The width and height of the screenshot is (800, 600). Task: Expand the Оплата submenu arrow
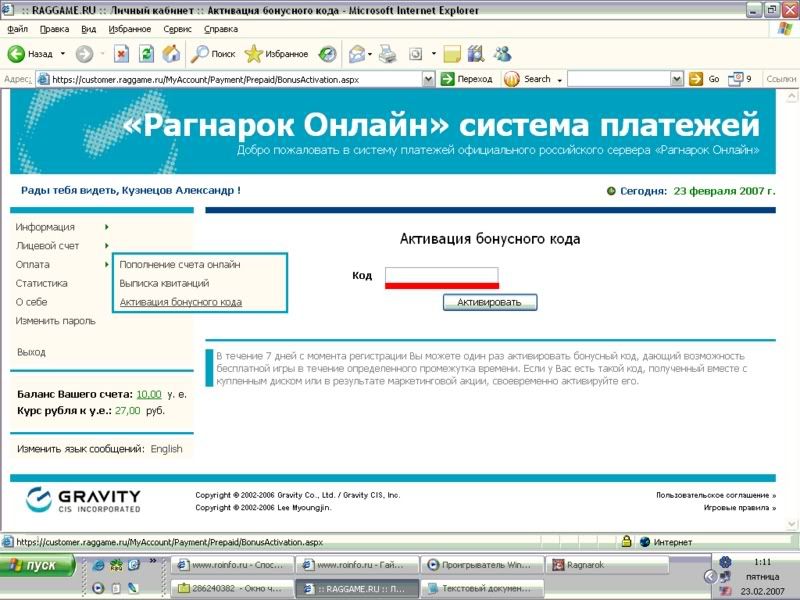point(107,264)
